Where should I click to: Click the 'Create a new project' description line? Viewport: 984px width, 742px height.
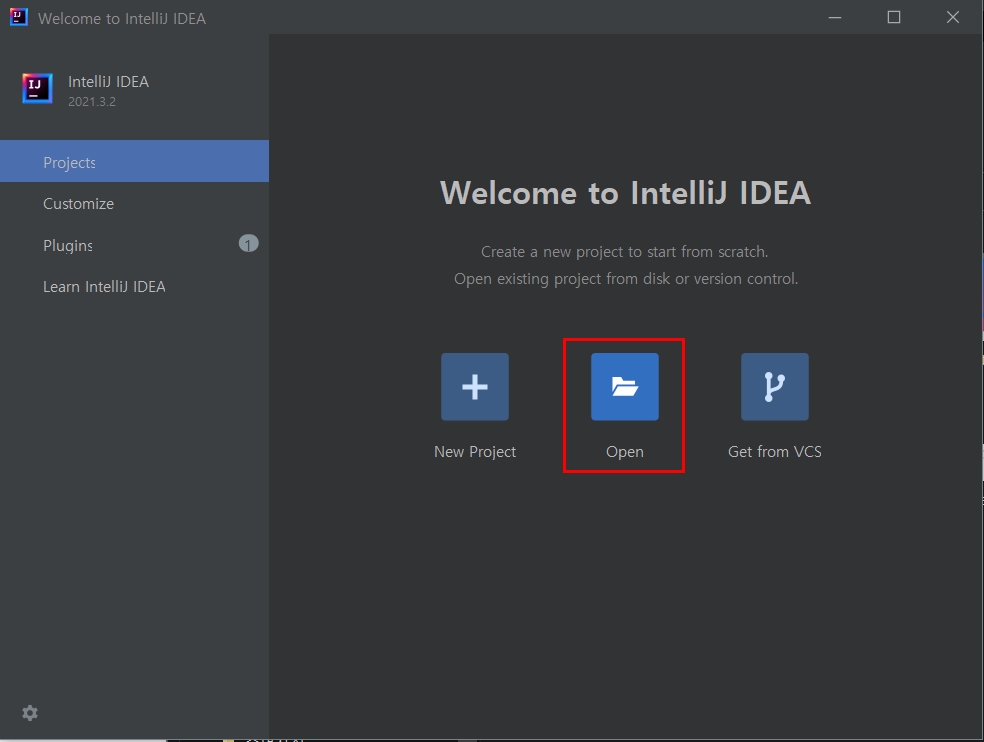coord(624,252)
